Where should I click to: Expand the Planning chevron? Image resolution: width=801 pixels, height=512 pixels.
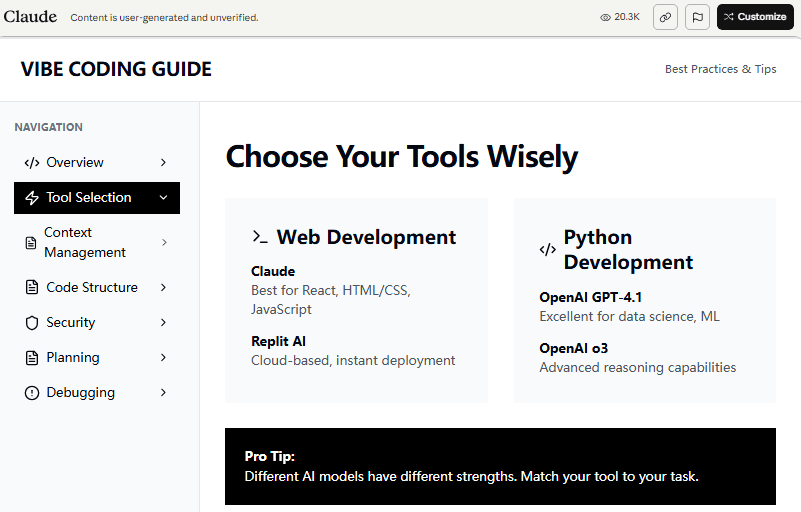163,358
